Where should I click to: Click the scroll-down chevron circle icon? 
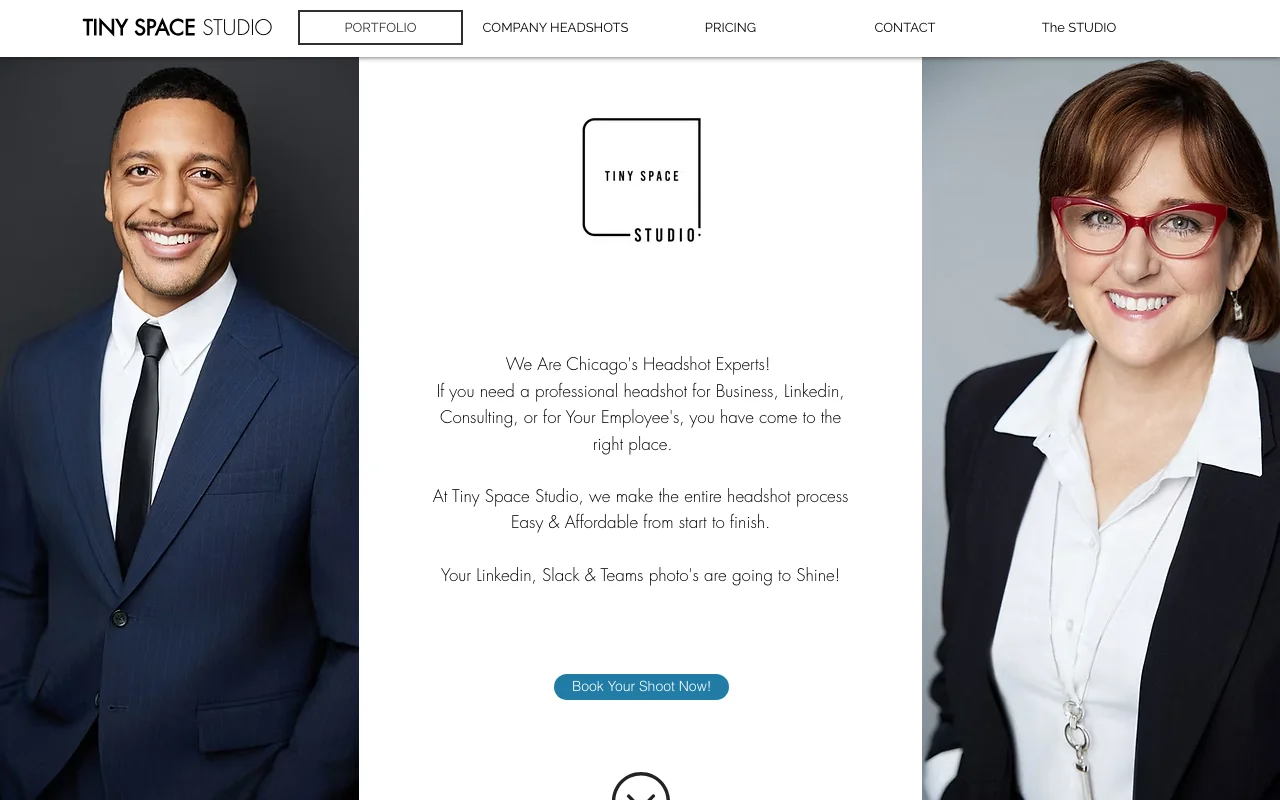click(641, 787)
